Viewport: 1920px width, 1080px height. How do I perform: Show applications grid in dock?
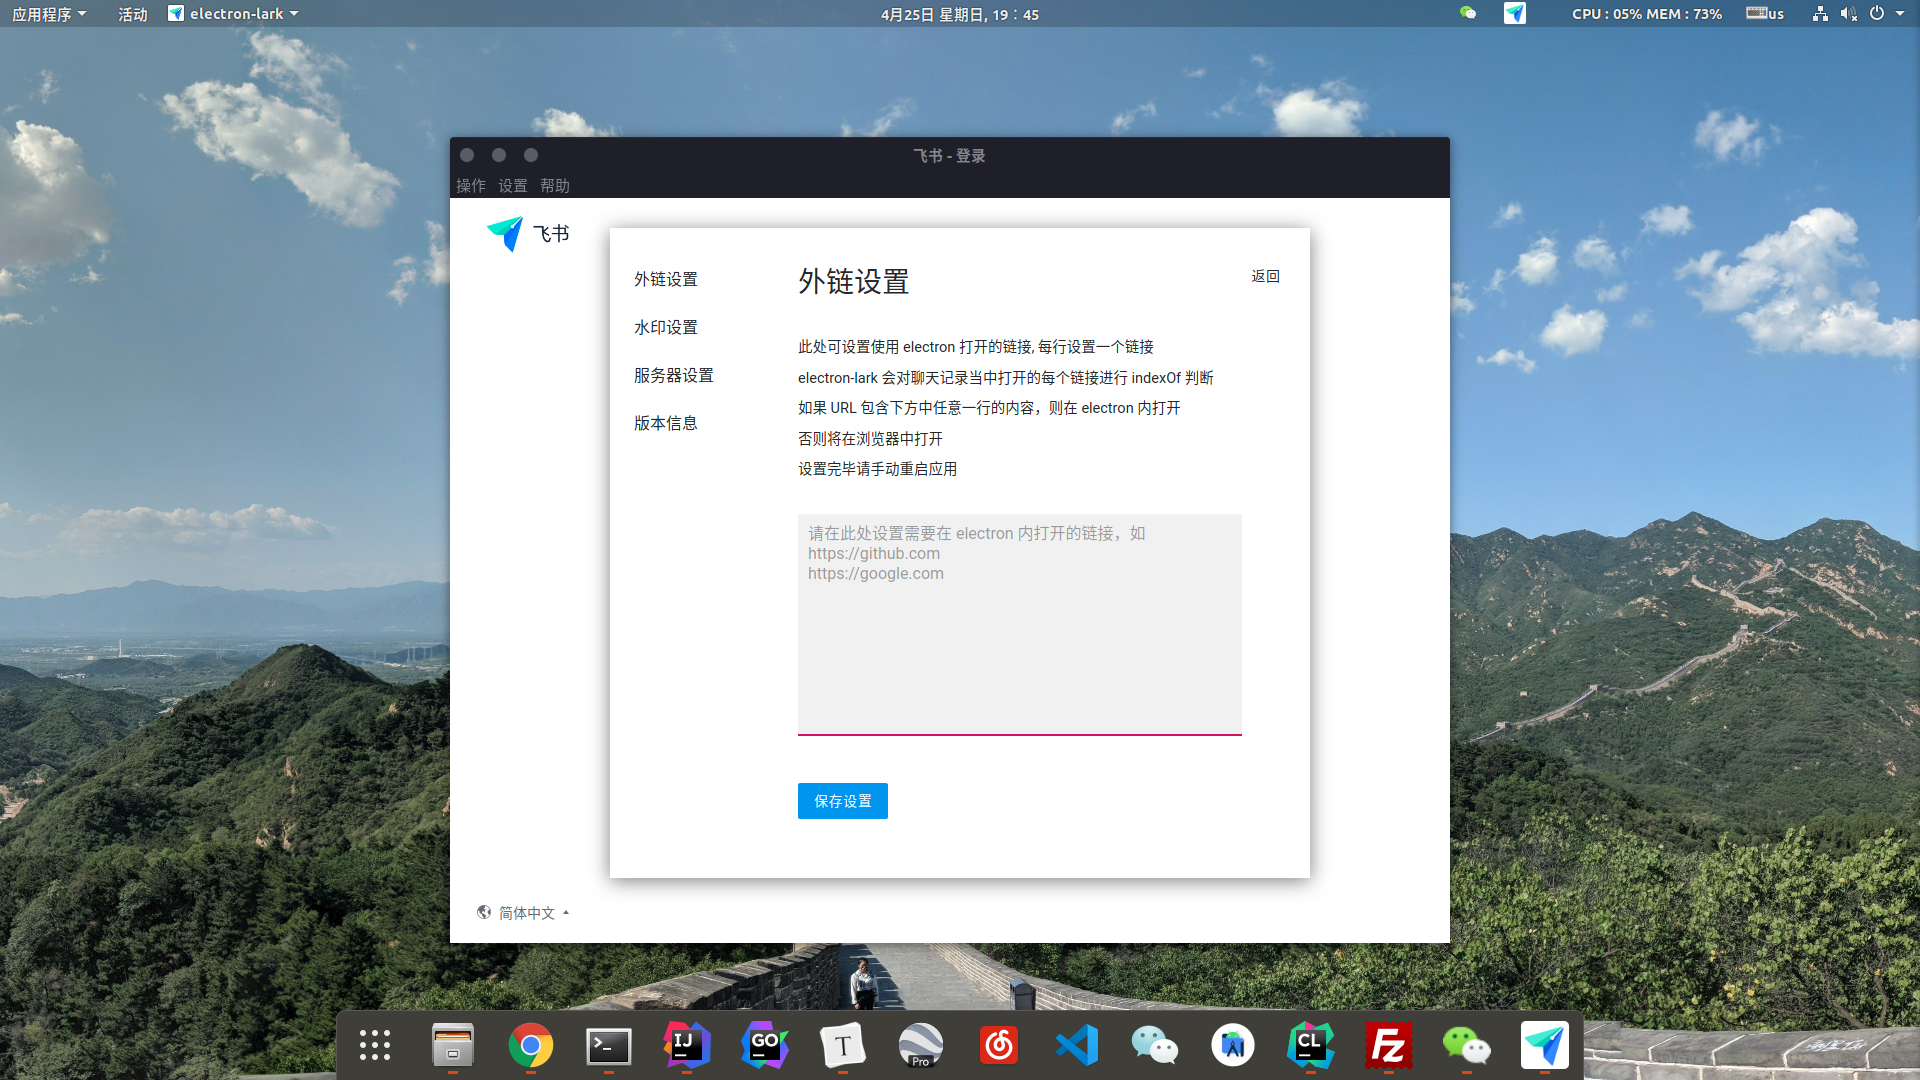coord(375,1046)
